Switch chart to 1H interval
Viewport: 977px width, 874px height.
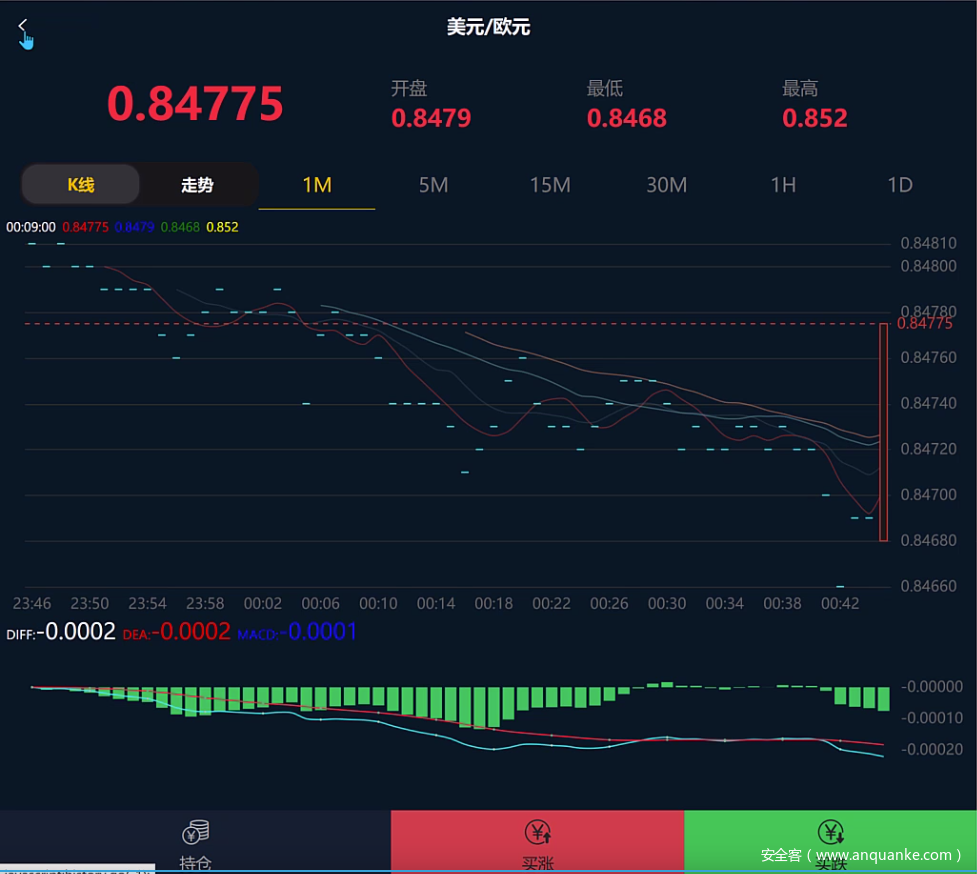coord(783,185)
